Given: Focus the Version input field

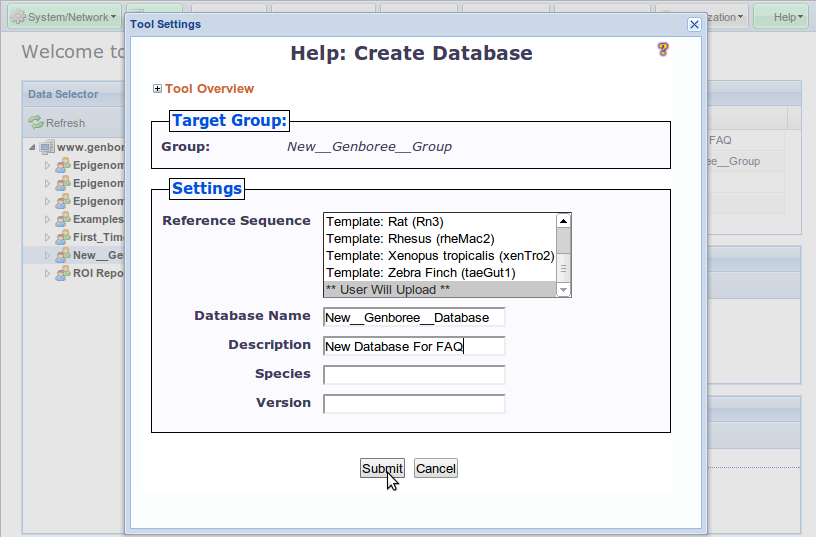Looking at the screenshot, I should [414, 404].
